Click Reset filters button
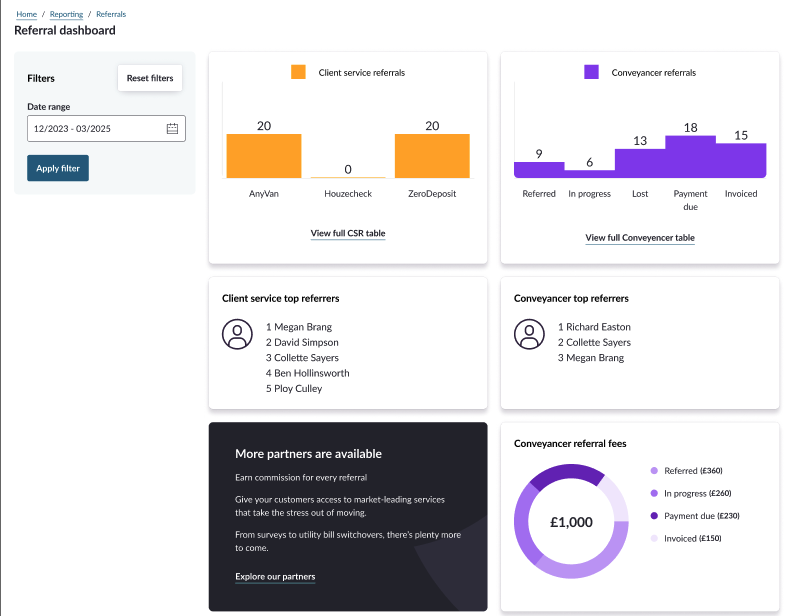This screenshot has height=616, width=792. [x=150, y=78]
